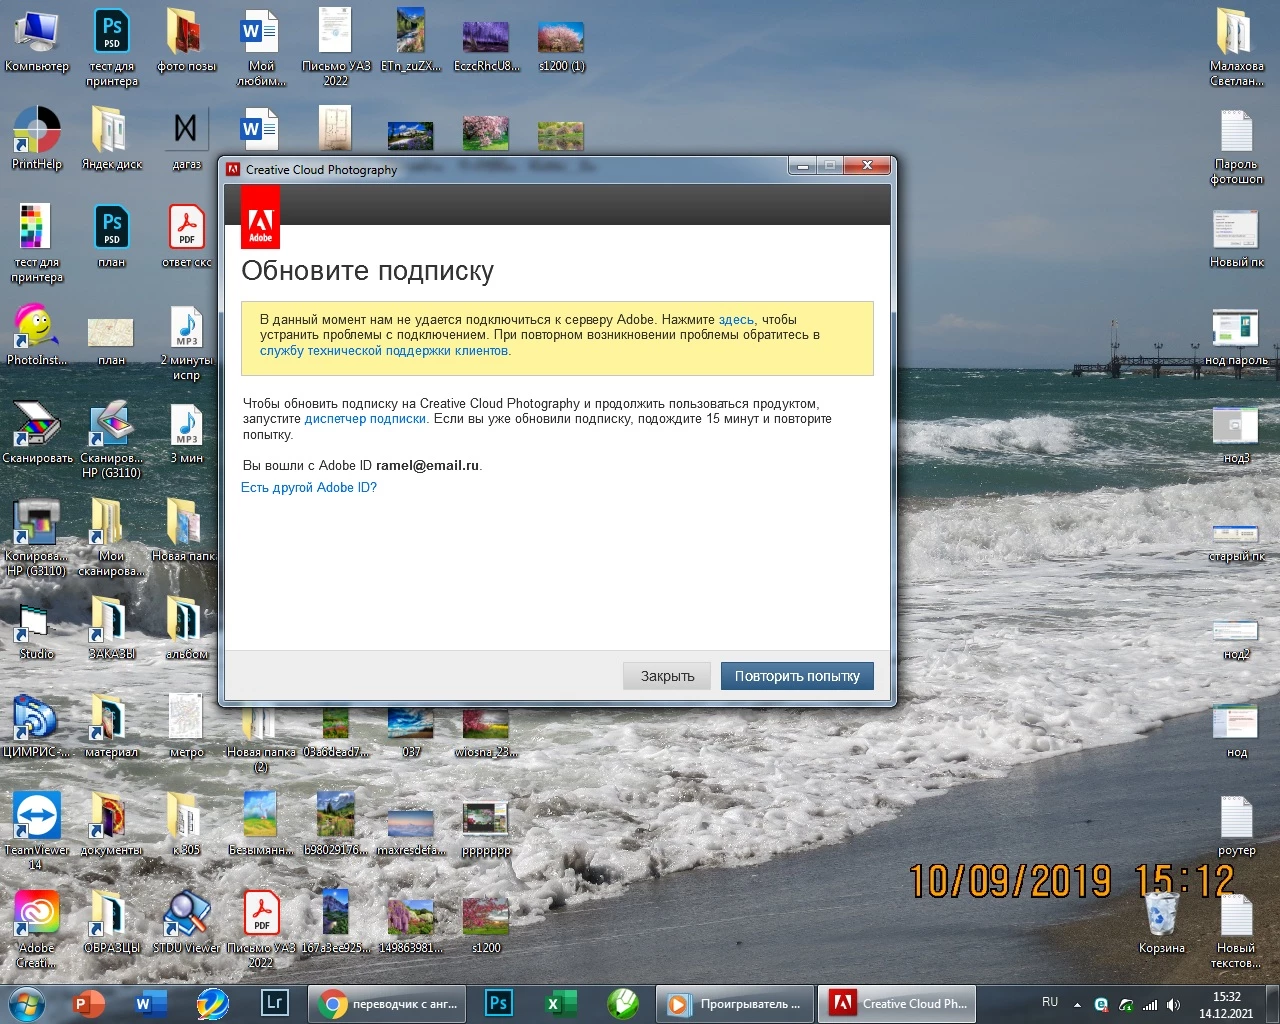Open CorelDRAW from the taskbar
1280x1024 pixels.
click(x=623, y=1003)
